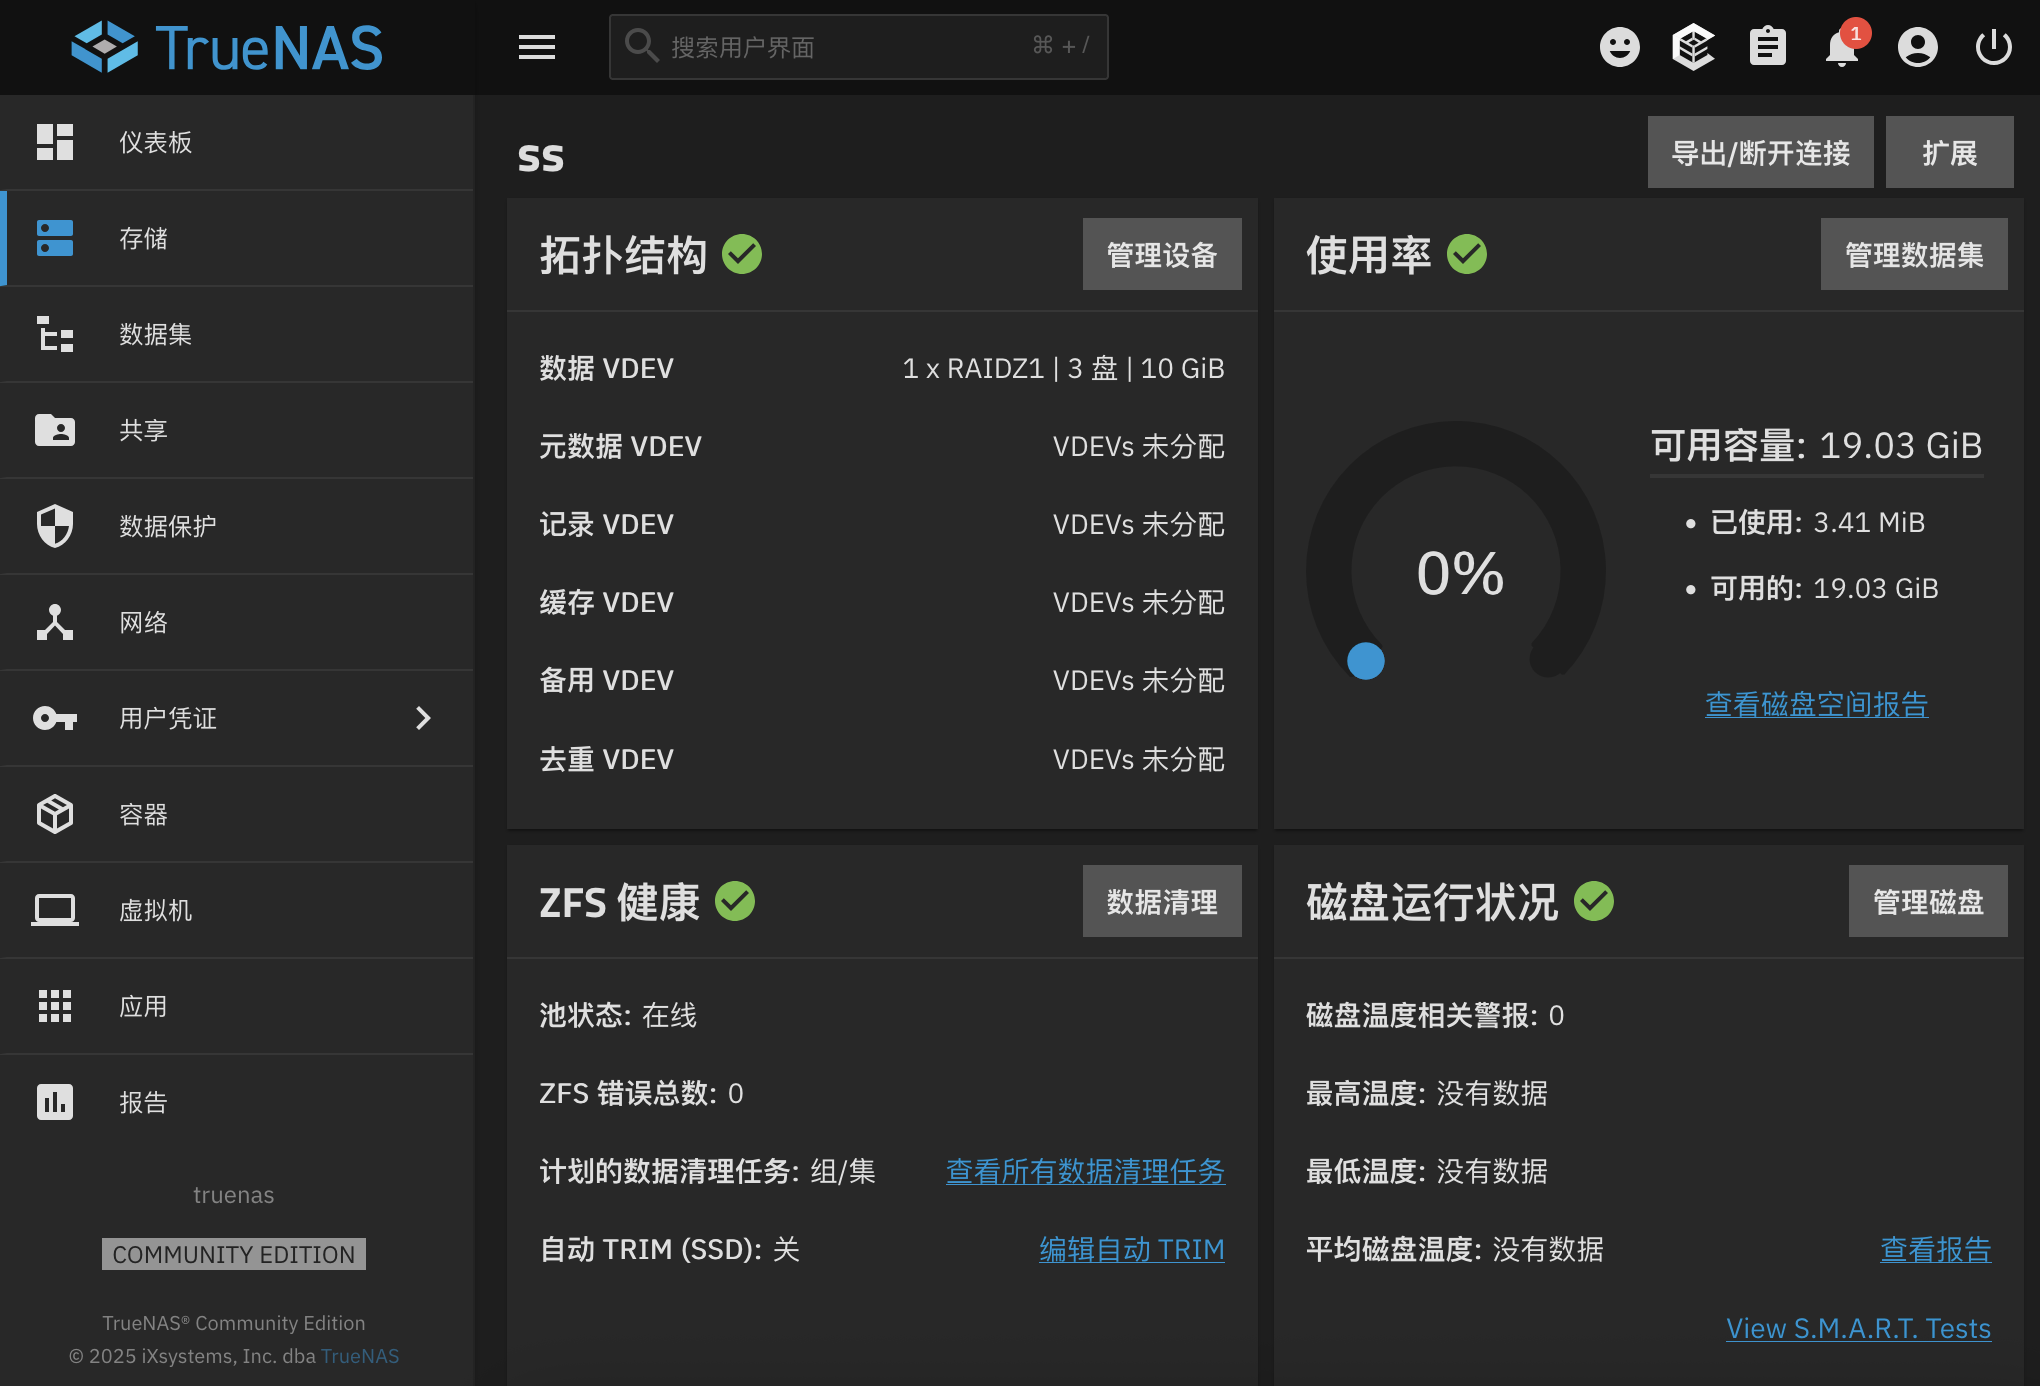Click the TrueNAS logo

point(228,47)
